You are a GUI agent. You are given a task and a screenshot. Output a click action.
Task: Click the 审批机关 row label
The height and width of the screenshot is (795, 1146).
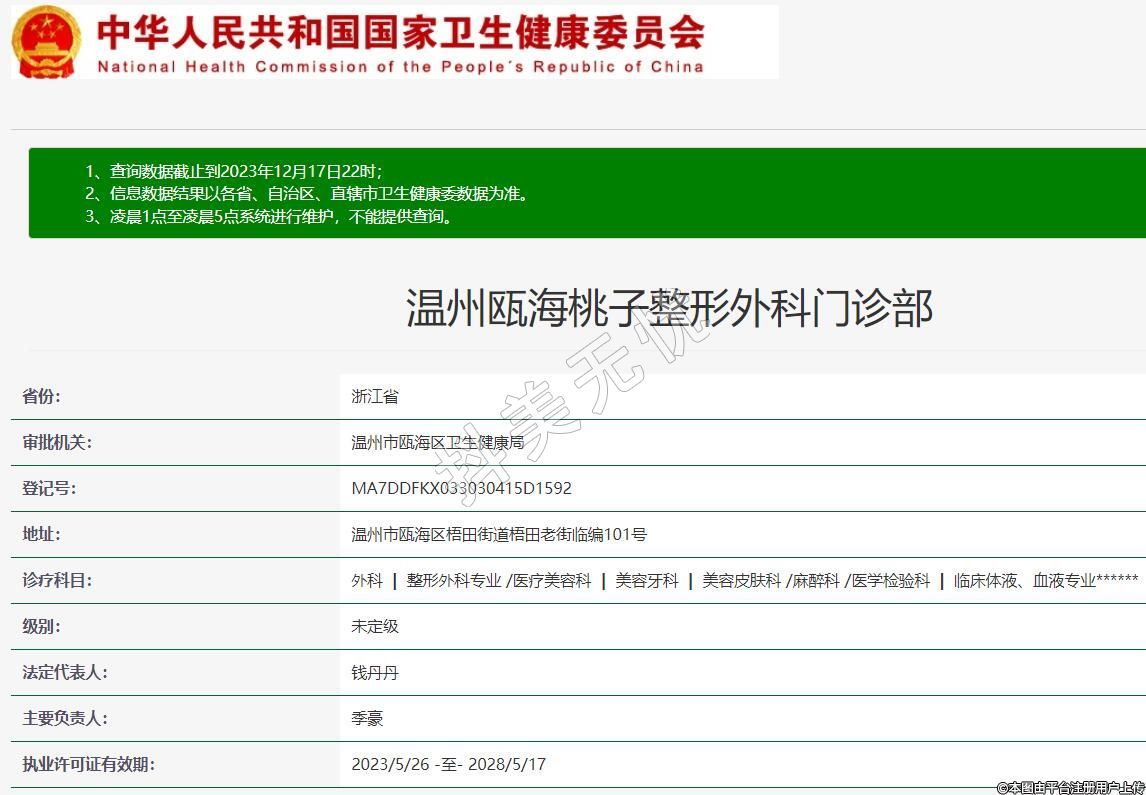pyautogui.click(x=57, y=442)
